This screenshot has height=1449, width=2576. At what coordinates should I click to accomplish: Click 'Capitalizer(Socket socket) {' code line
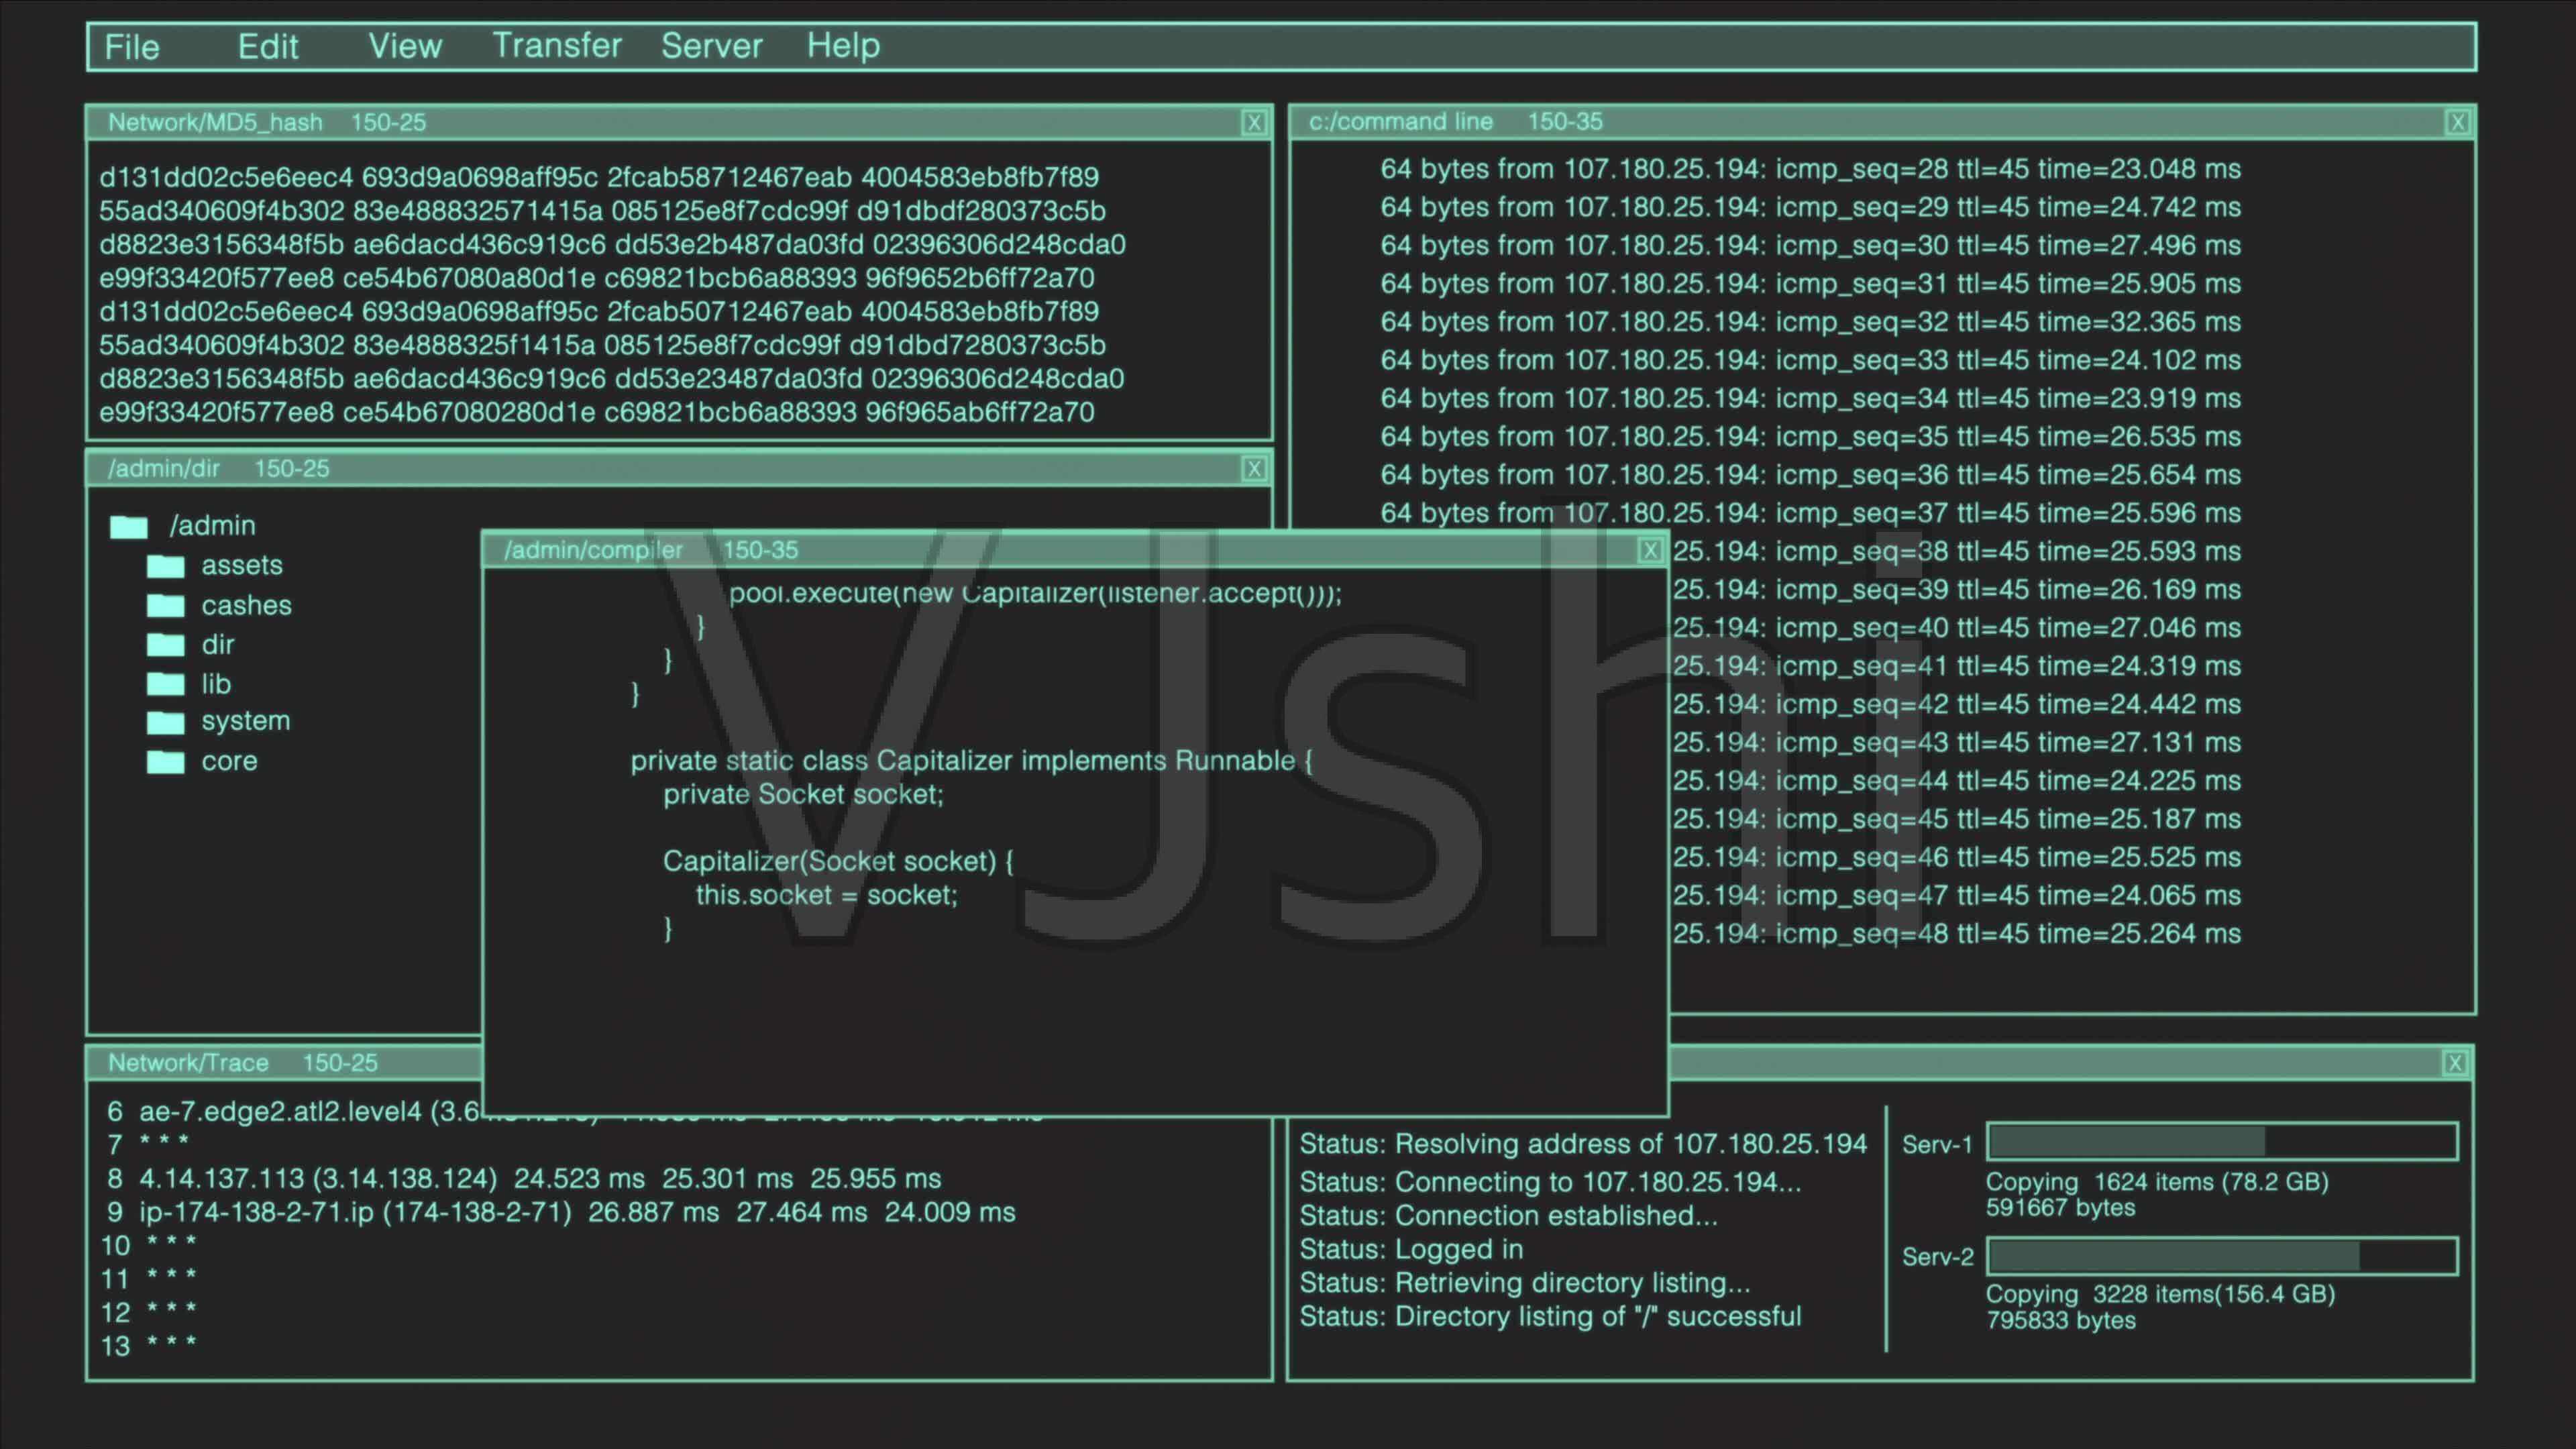[x=838, y=862]
